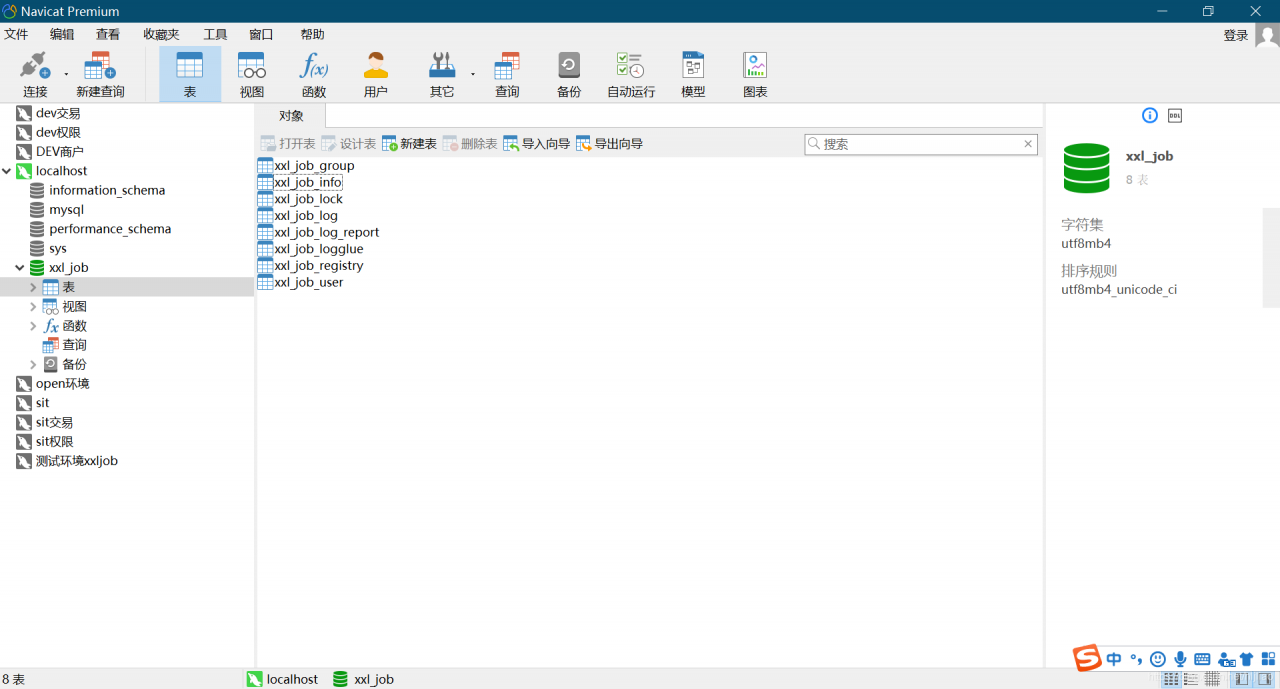Select the DEV商户 connection
Image resolution: width=1280 pixels, height=689 pixels.
tap(50, 152)
